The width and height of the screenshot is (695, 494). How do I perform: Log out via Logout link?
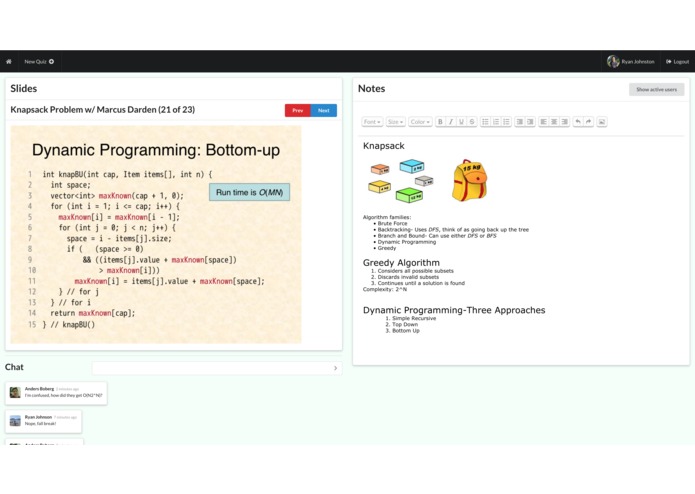pos(677,62)
